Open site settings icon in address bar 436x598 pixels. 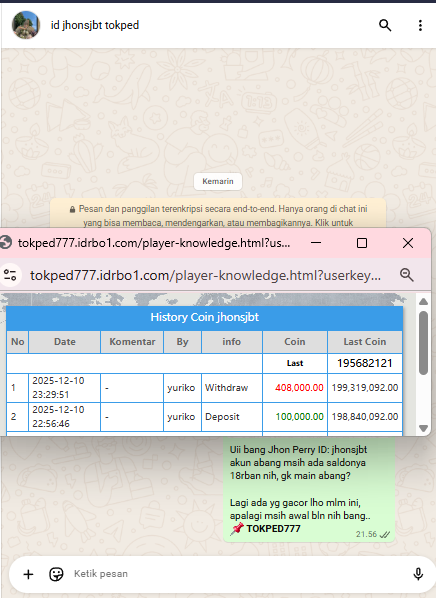click(10, 275)
